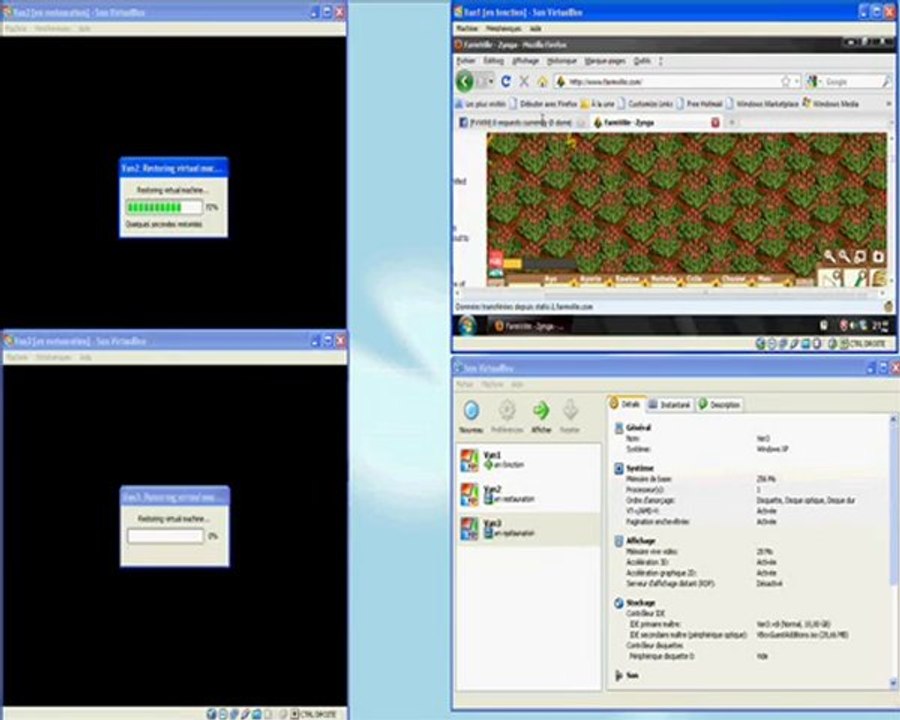This screenshot has height=720, width=900.
Task: Click the Van2 restoring progress bar
Action: click(165, 207)
